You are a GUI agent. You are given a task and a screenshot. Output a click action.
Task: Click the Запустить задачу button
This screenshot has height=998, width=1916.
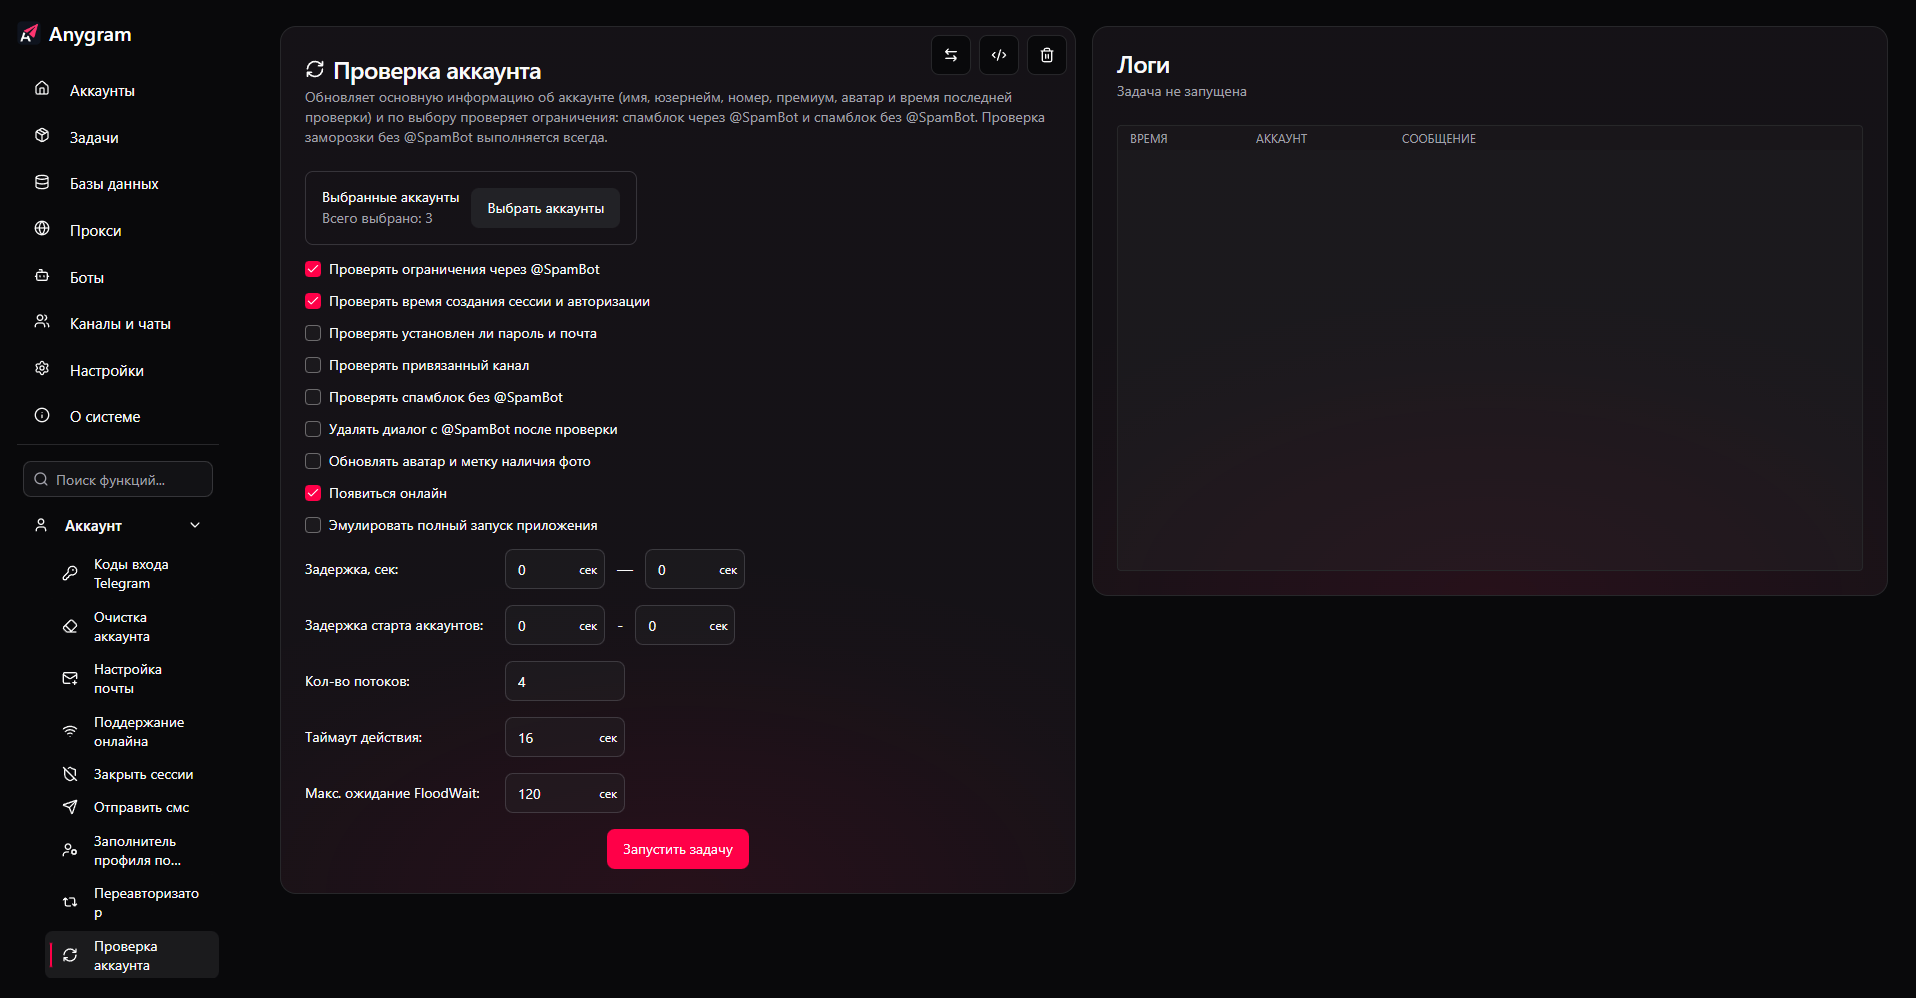point(678,849)
